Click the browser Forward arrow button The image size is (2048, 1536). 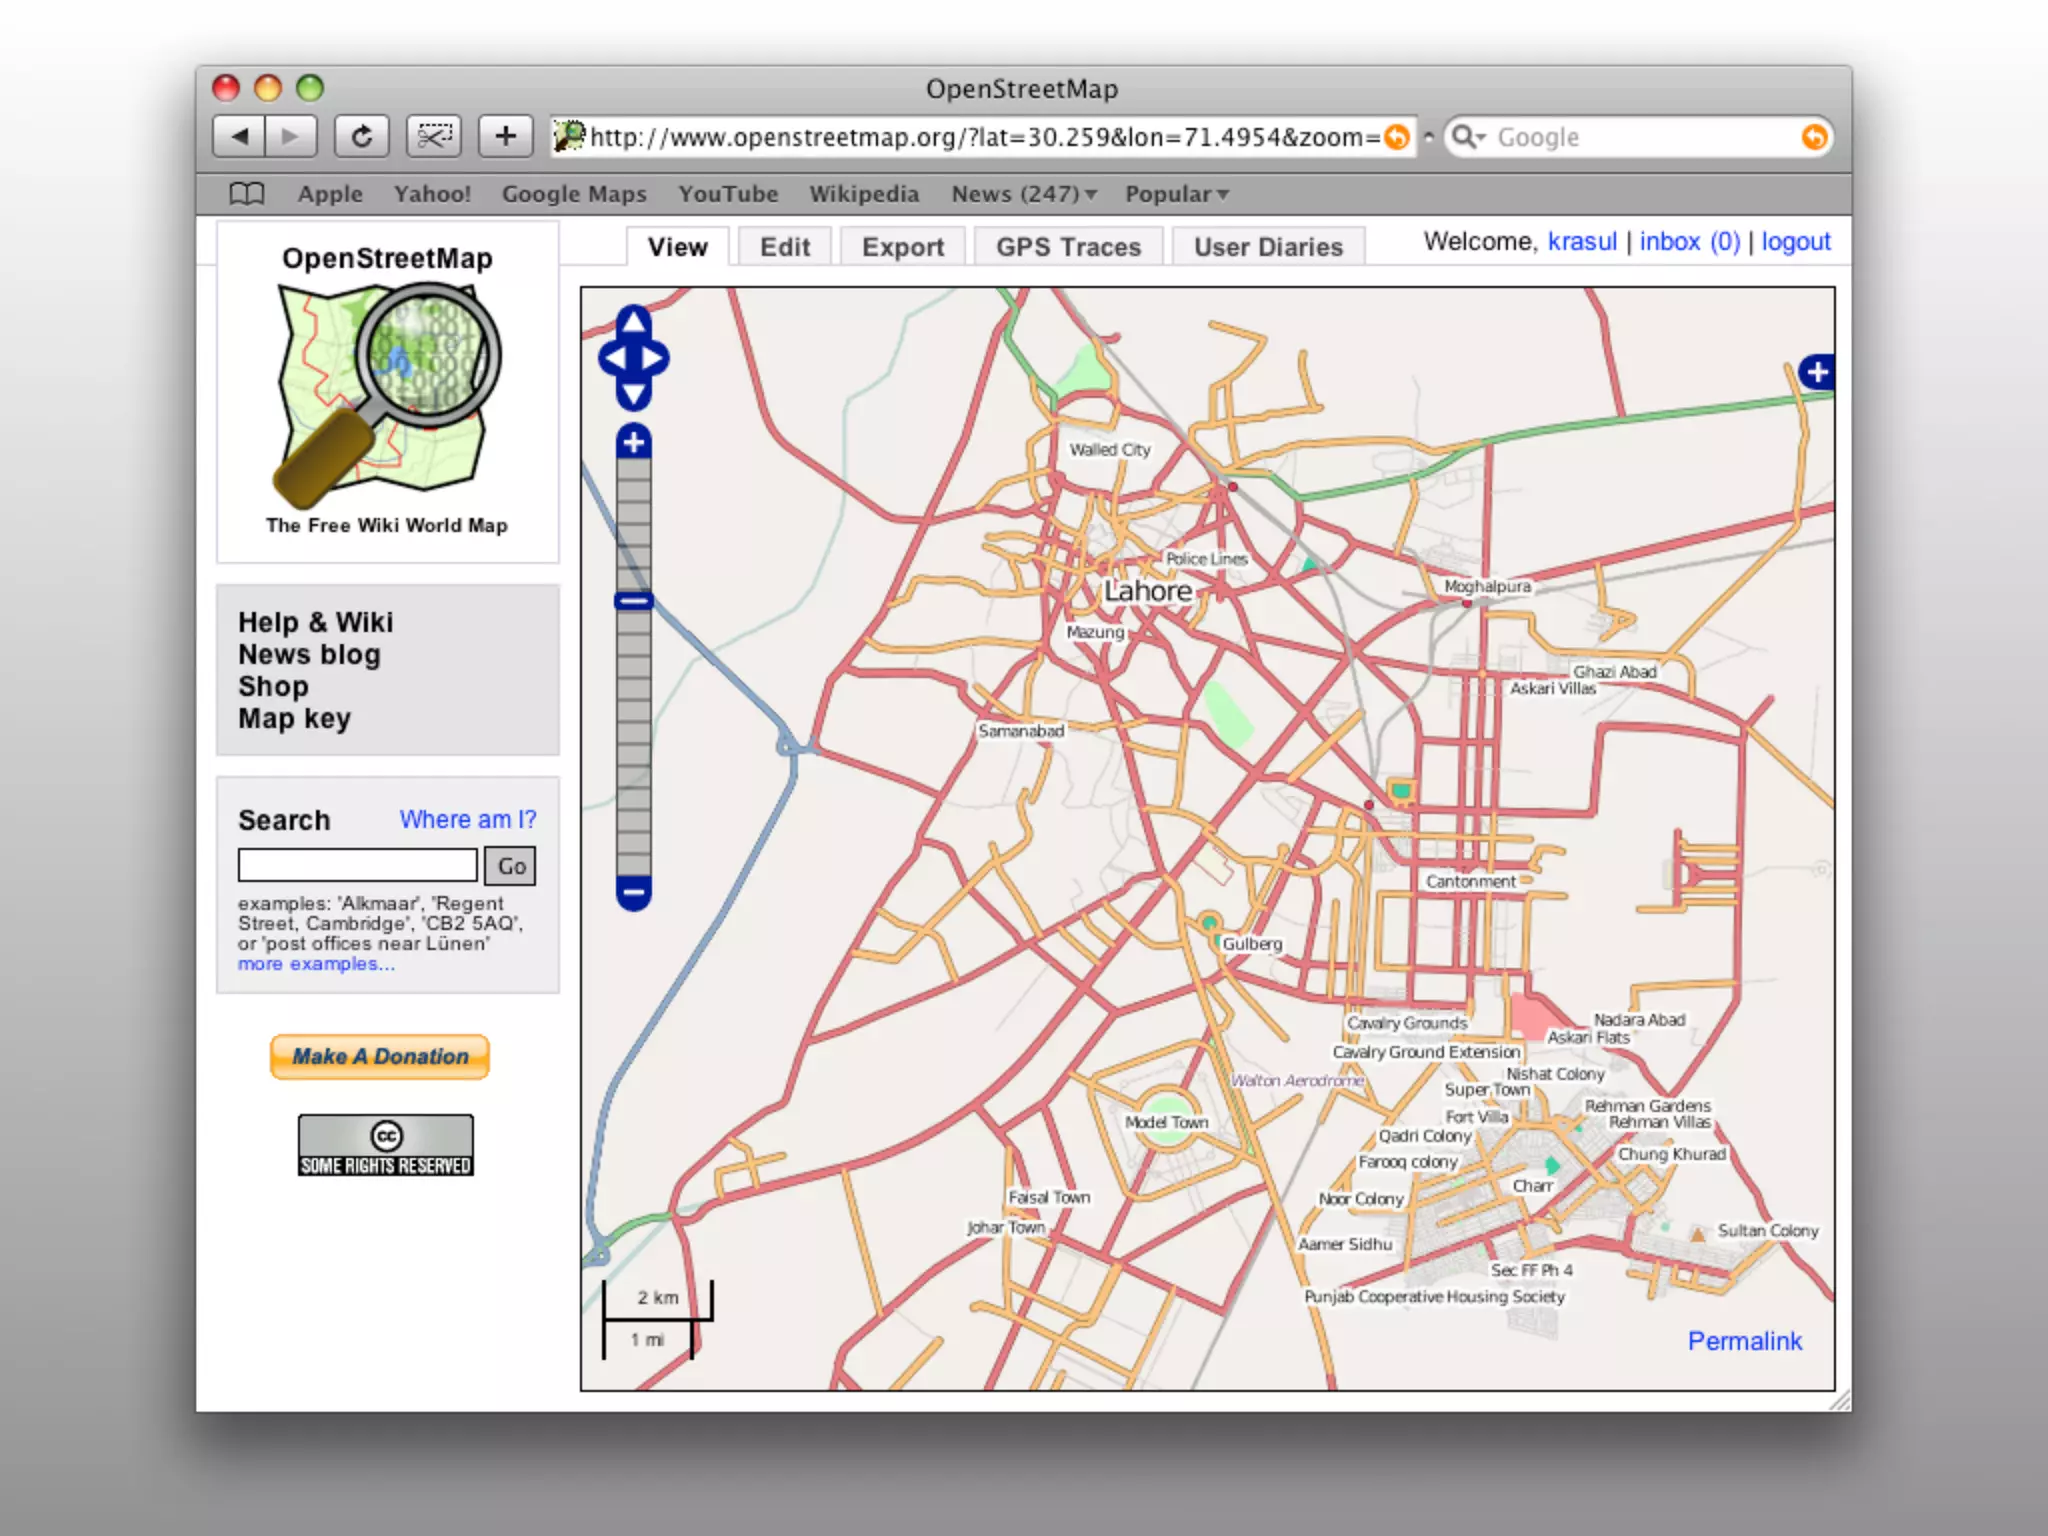pyautogui.click(x=291, y=136)
